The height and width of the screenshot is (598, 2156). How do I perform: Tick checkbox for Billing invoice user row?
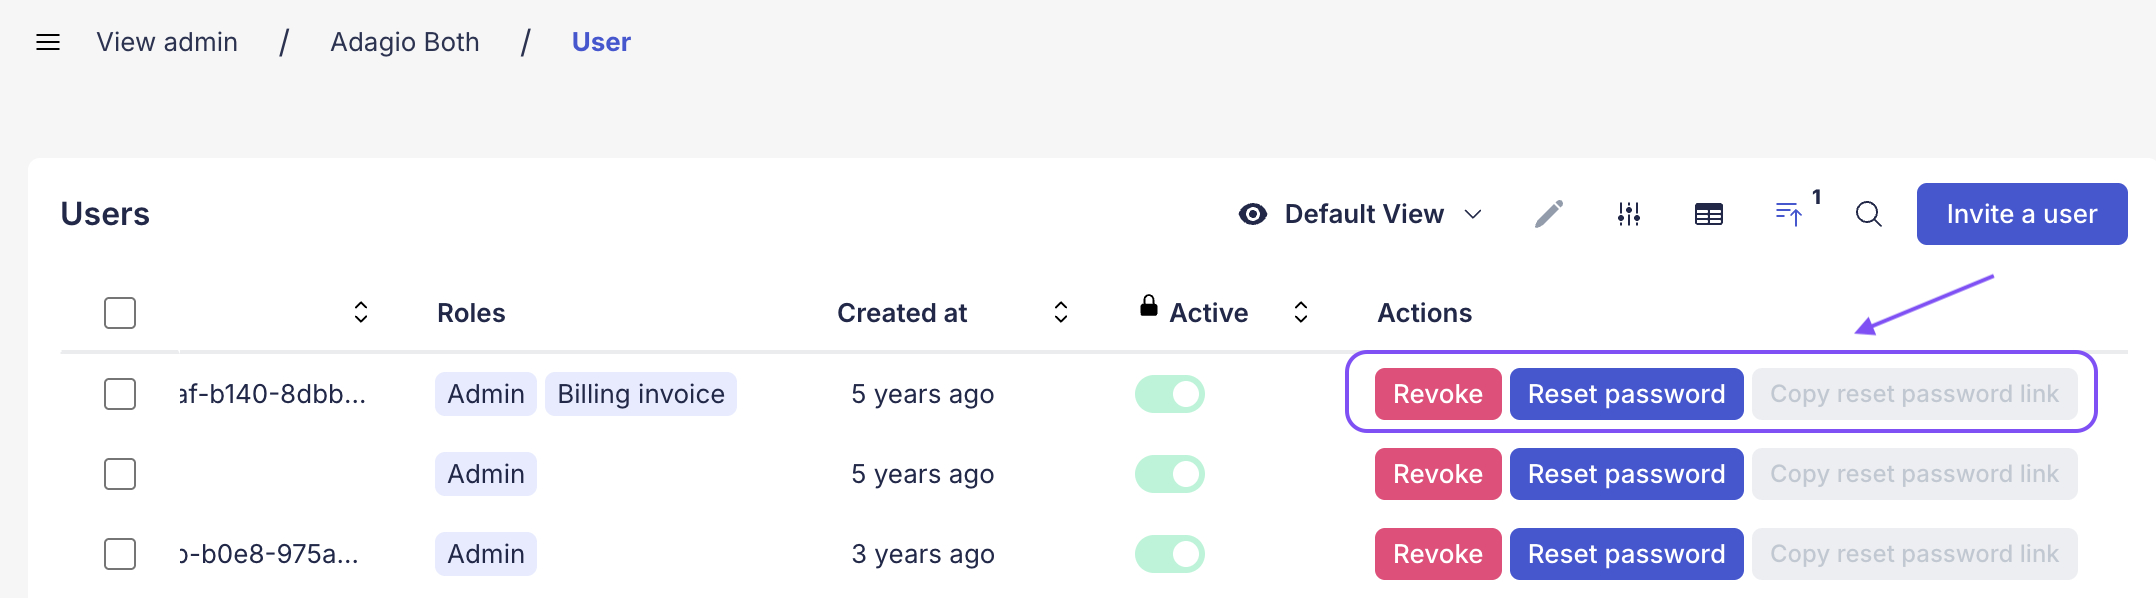point(120,394)
